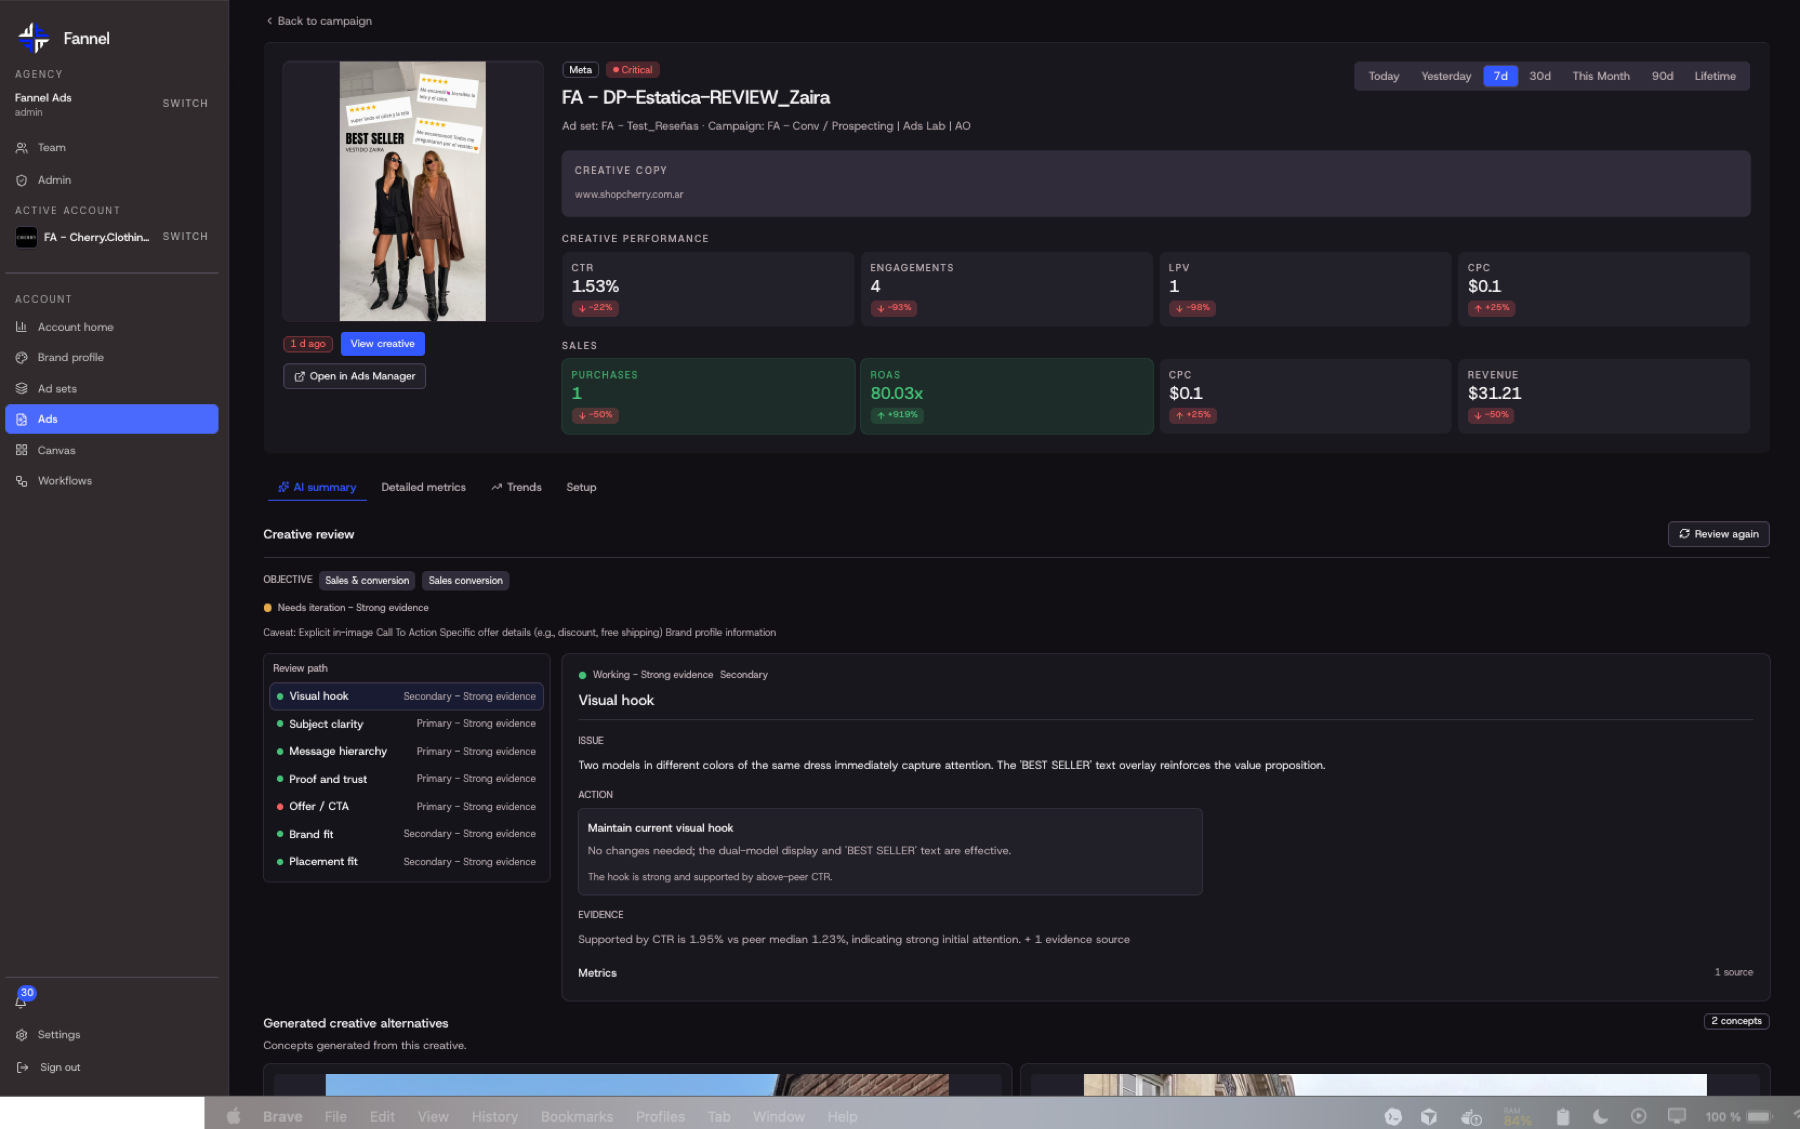Open the Bookmarks menu in menu bar
The width and height of the screenshot is (1800, 1129).
pos(577,1117)
